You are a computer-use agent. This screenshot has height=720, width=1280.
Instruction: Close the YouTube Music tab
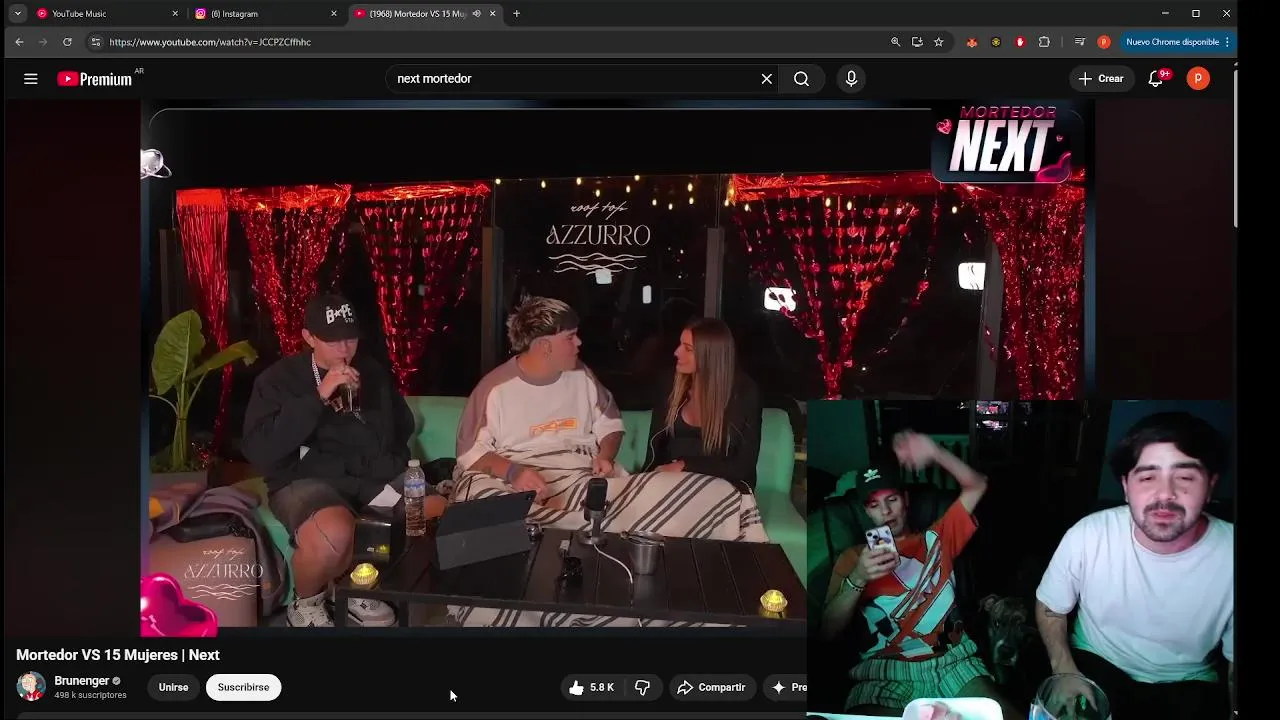click(175, 14)
